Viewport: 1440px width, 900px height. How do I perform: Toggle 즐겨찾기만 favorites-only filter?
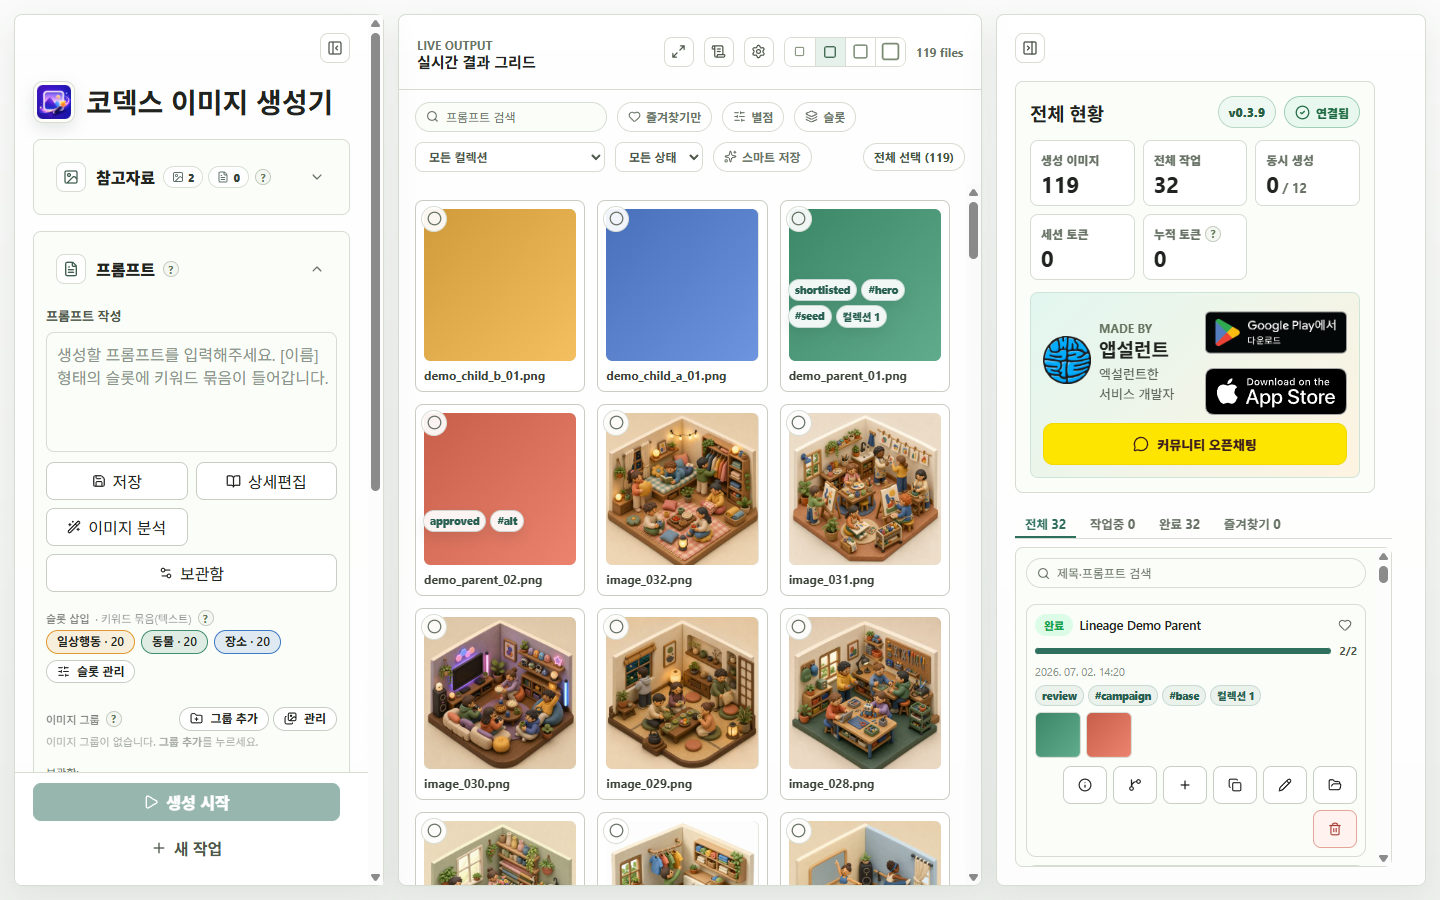click(x=664, y=117)
